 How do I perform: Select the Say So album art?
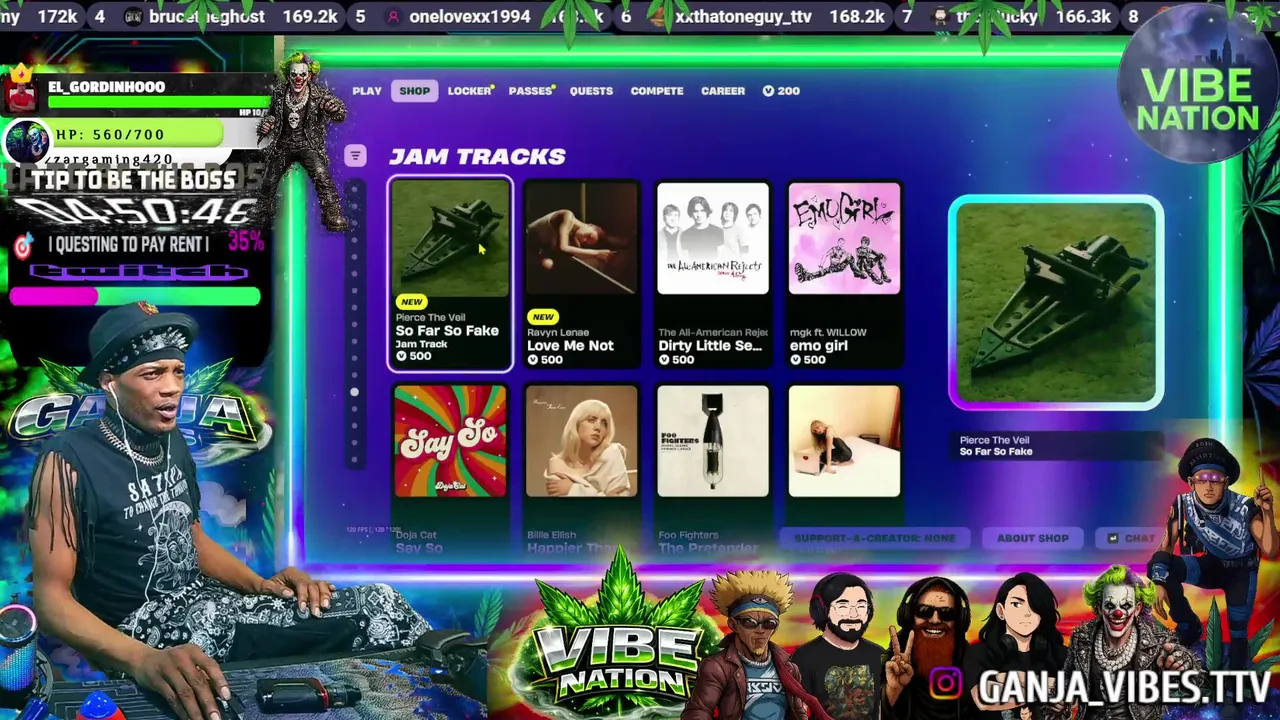click(450, 441)
